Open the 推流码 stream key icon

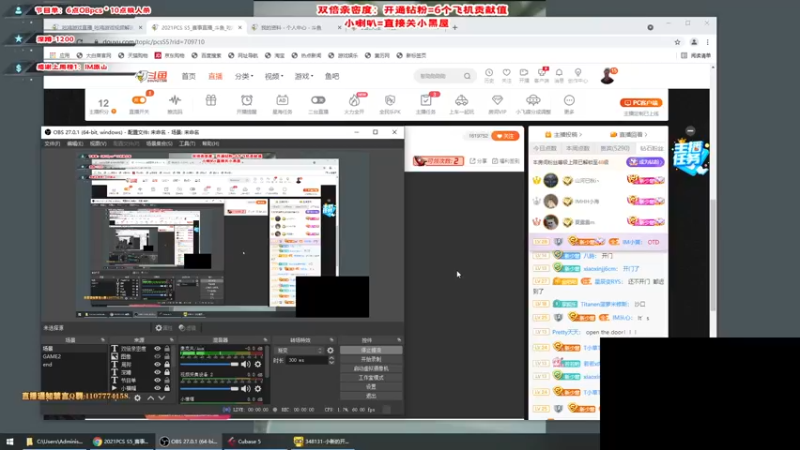[175, 101]
